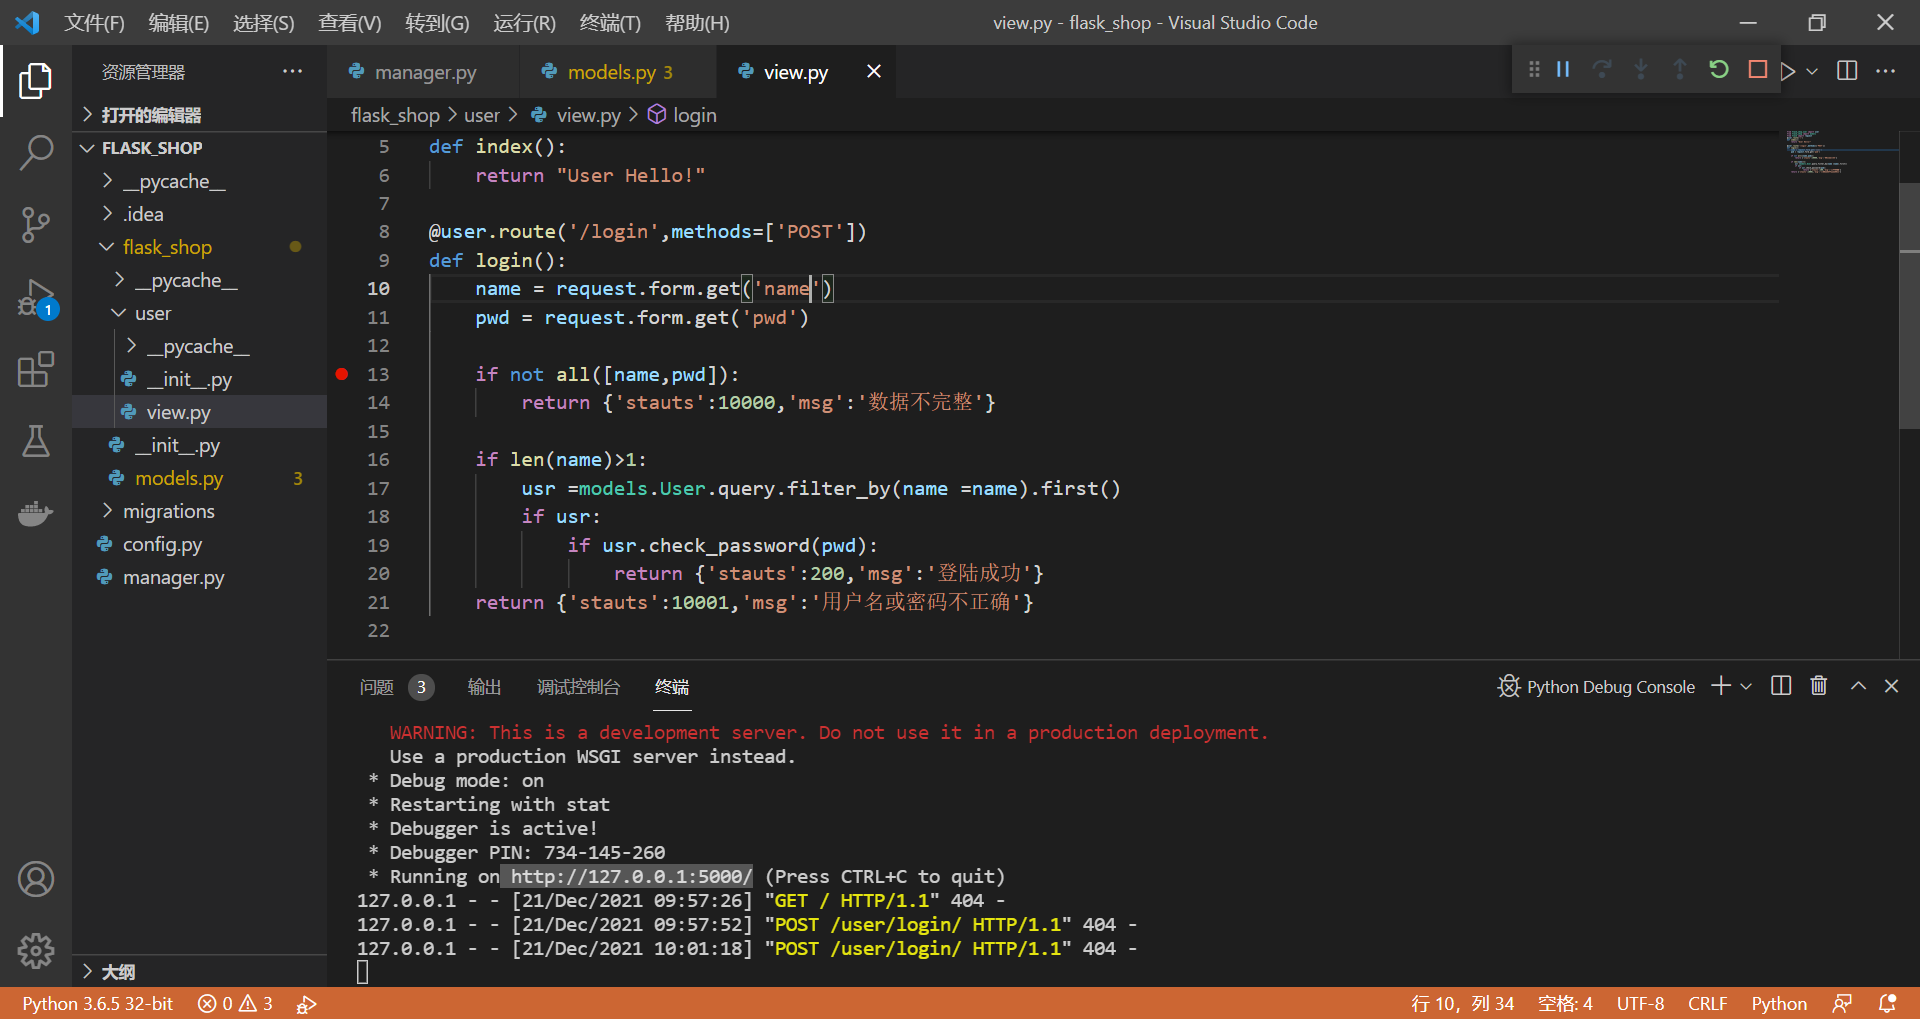This screenshot has height=1019, width=1920.
Task: Change the Python language mode
Action: tap(1779, 1003)
